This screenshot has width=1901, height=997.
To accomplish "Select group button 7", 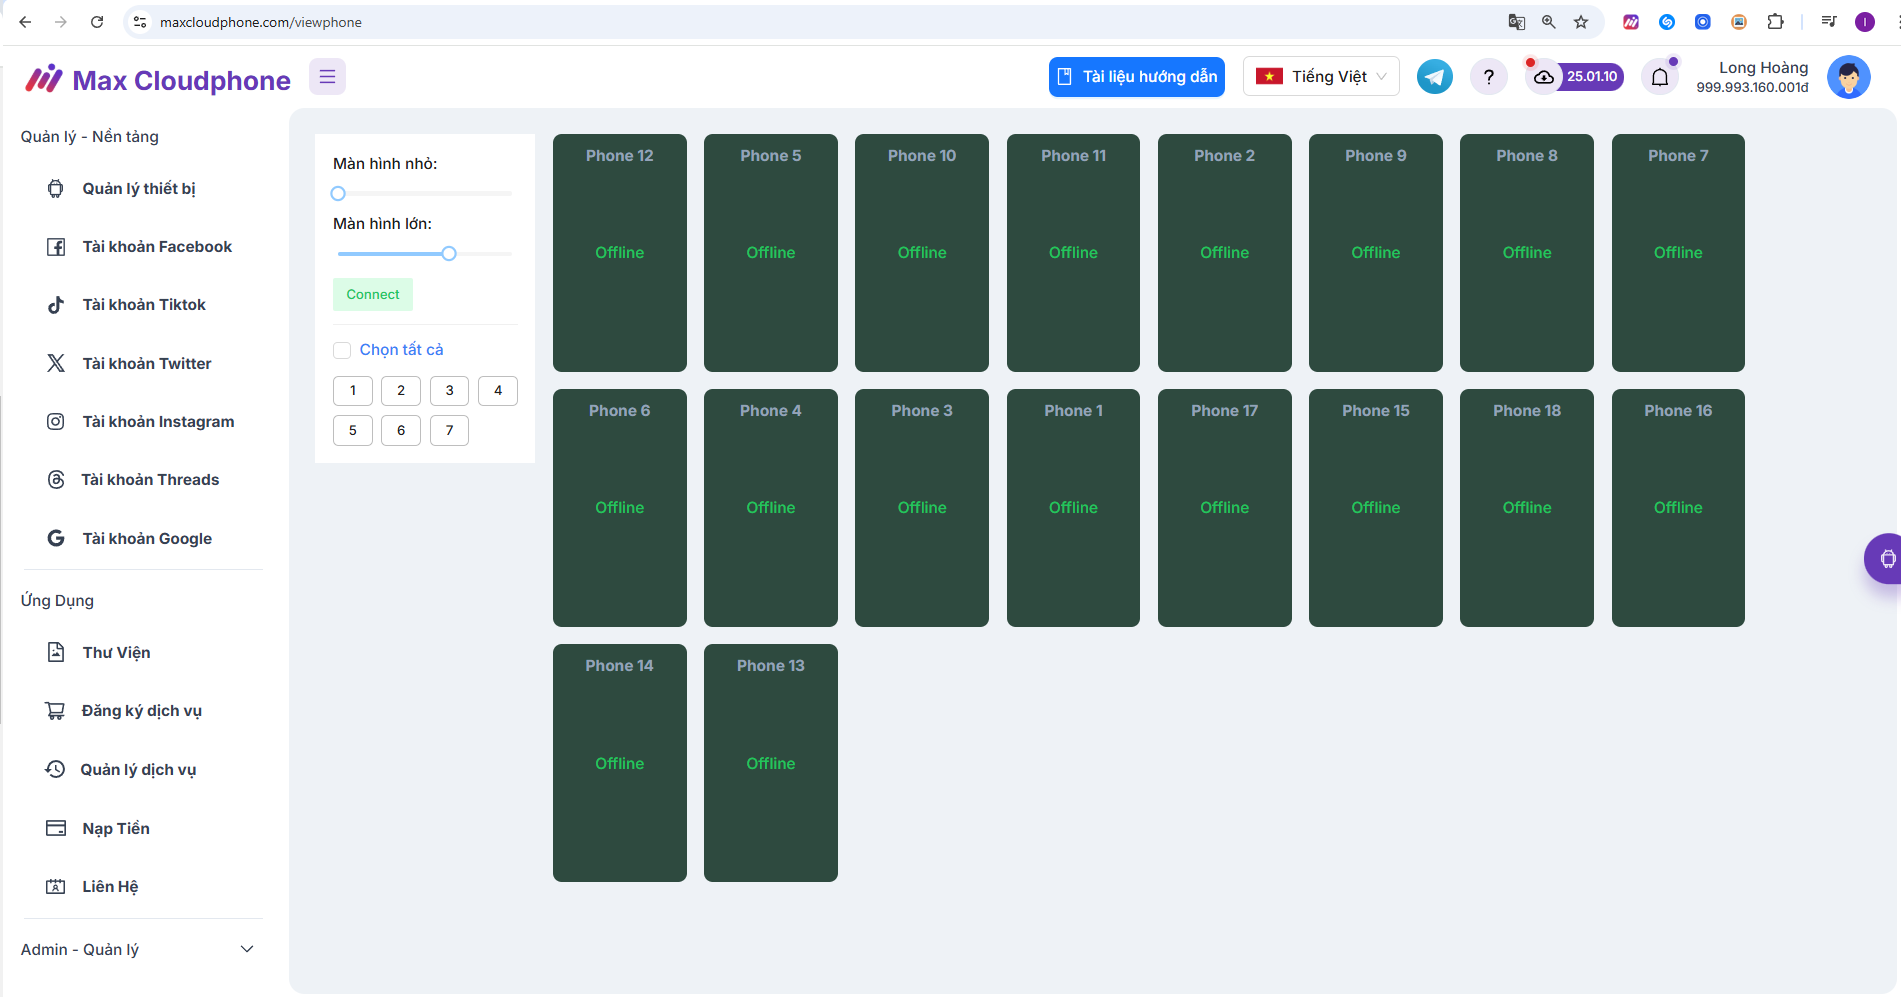I will (x=450, y=431).
